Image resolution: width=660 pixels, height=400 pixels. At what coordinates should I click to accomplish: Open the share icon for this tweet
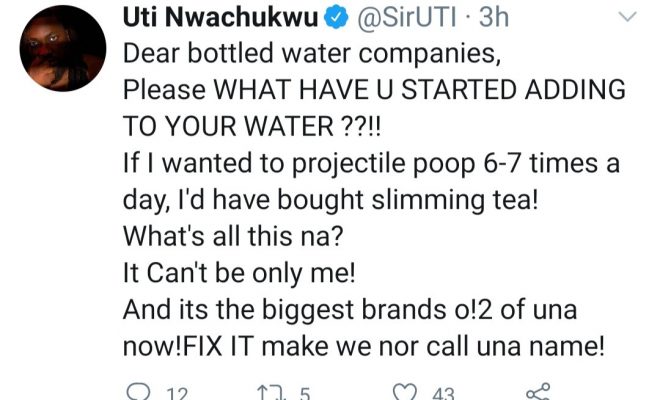[x=539, y=390]
